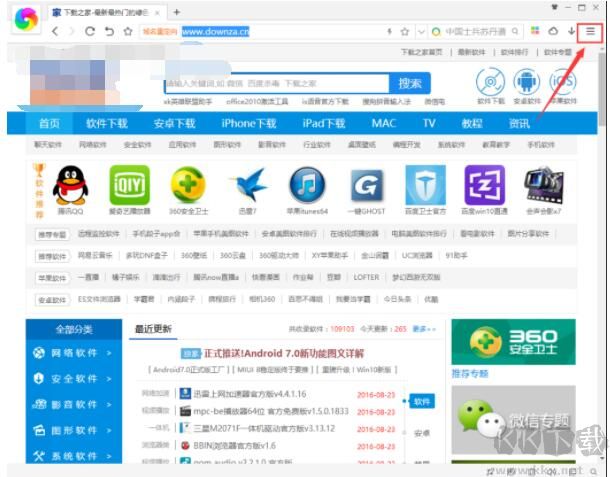
Task: Click the cloud sync icon in toolbar
Action: (553, 31)
